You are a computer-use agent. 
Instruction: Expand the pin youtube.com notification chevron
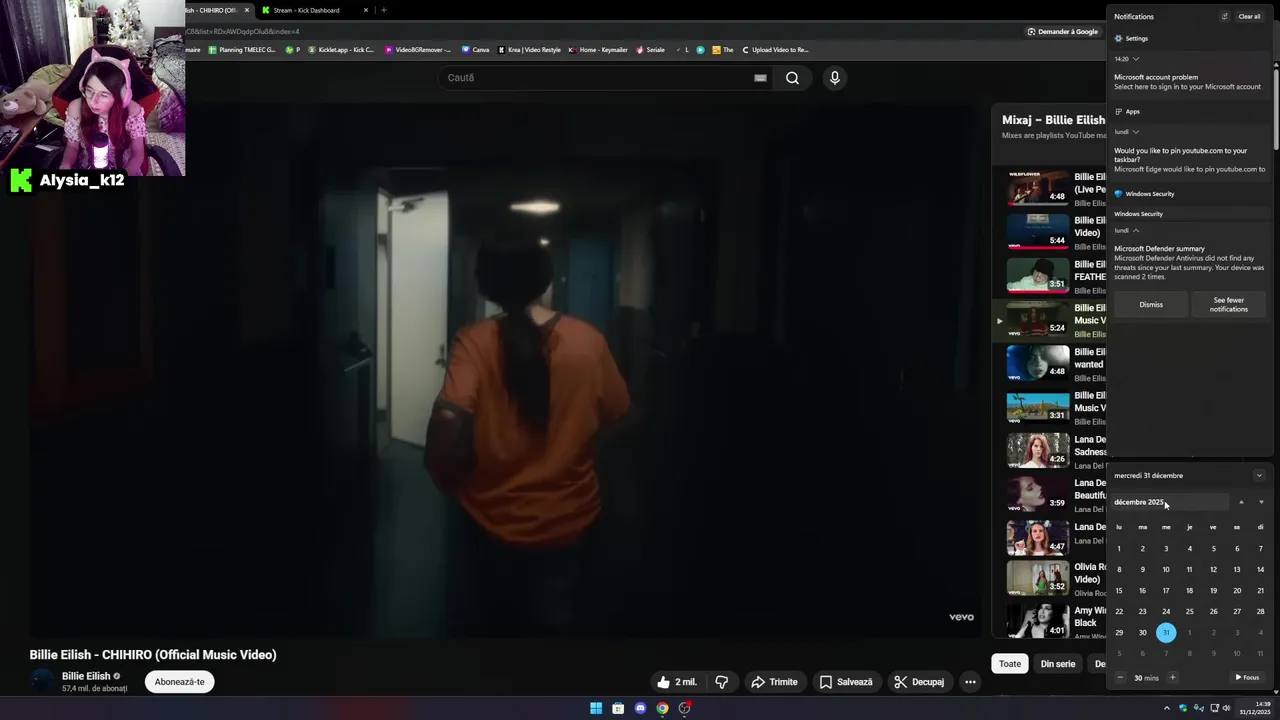(1136, 132)
